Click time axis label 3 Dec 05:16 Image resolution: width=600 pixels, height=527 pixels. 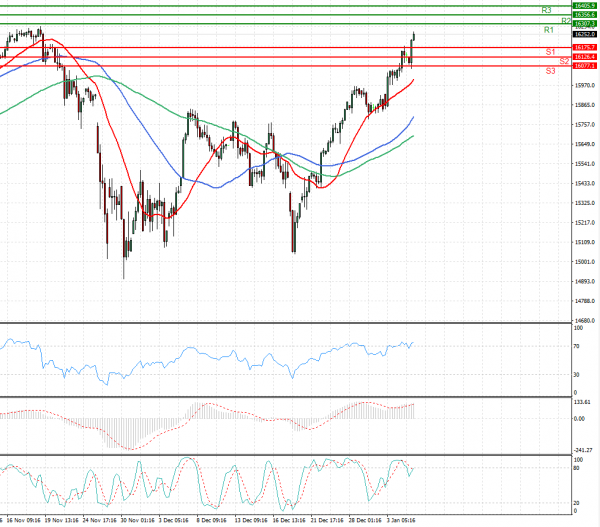(x=173, y=520)
